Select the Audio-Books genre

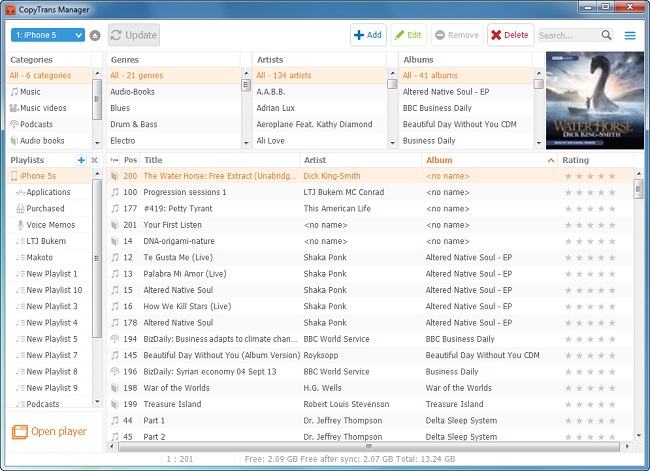[x=173, y=92]
